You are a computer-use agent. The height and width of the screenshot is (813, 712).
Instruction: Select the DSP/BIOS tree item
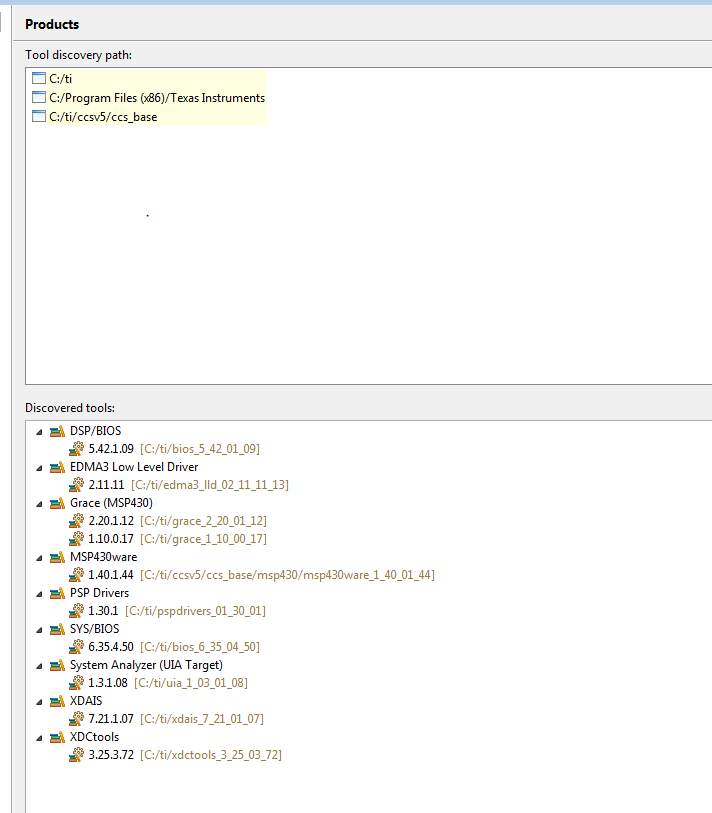pos(95,431)
